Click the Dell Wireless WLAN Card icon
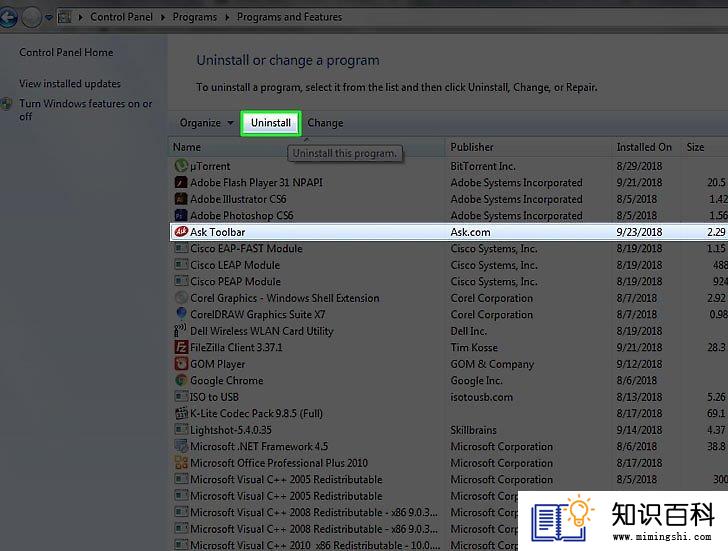 181,331
